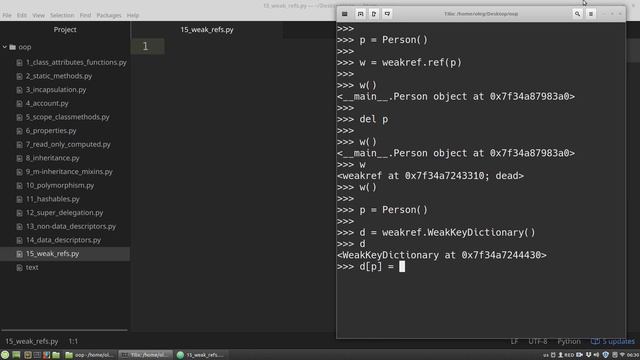Open 5_scope_classmethods.py file
The width and height of the screenshot is (640, 360).
click(68, 117)
